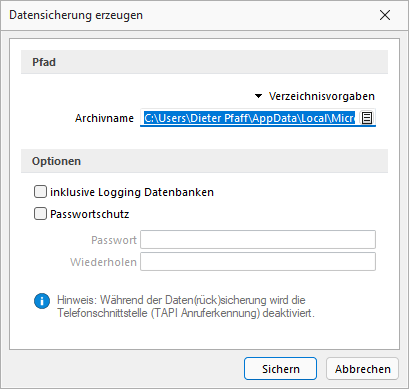Click the Passwortschutz label text

[x=90, y=214]
